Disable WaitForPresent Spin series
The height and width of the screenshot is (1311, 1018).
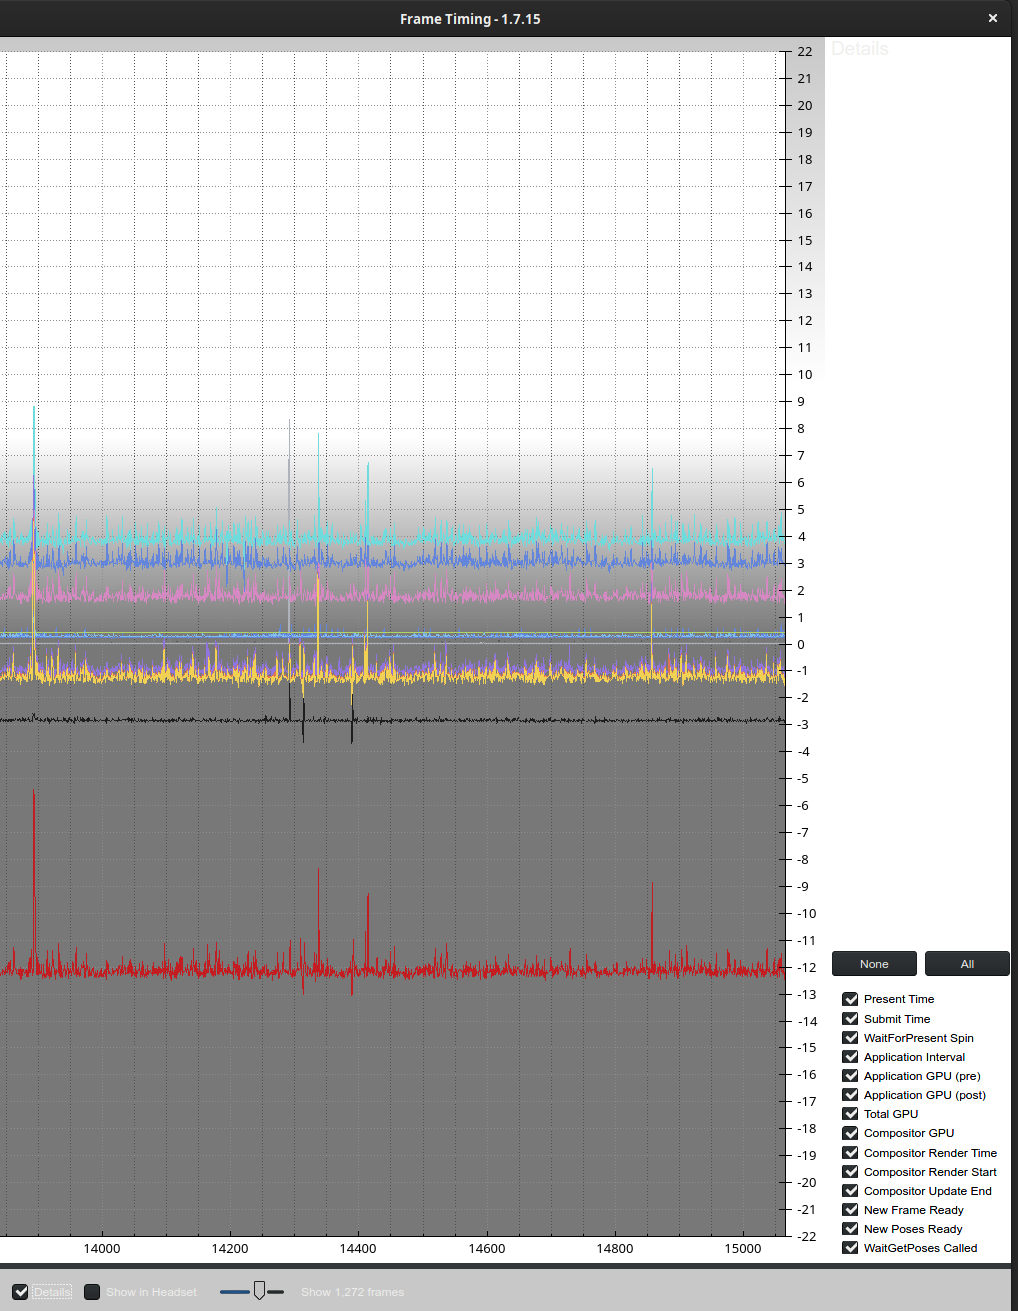click(x=850, y=1037)
